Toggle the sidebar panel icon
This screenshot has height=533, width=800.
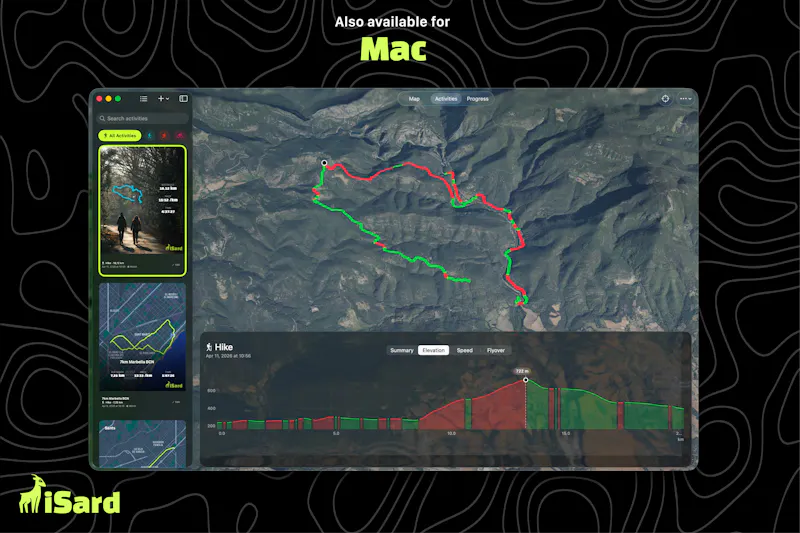click(x=183, y=98)
